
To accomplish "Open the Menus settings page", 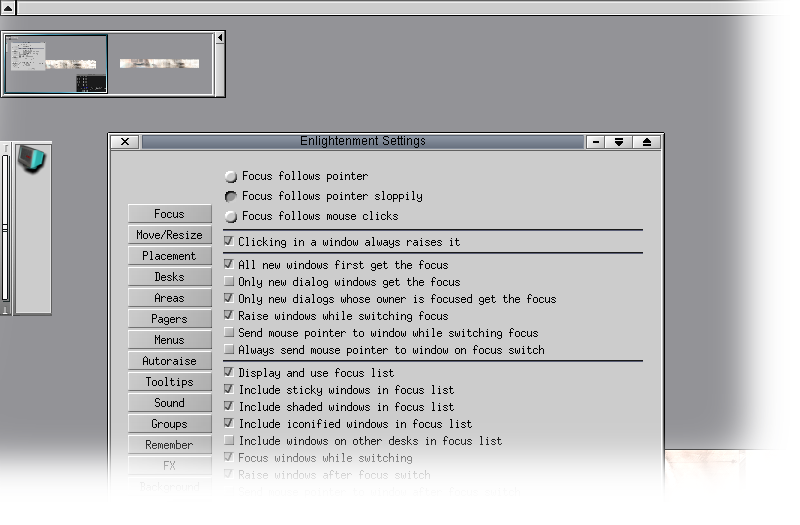I will click(169, 339).
